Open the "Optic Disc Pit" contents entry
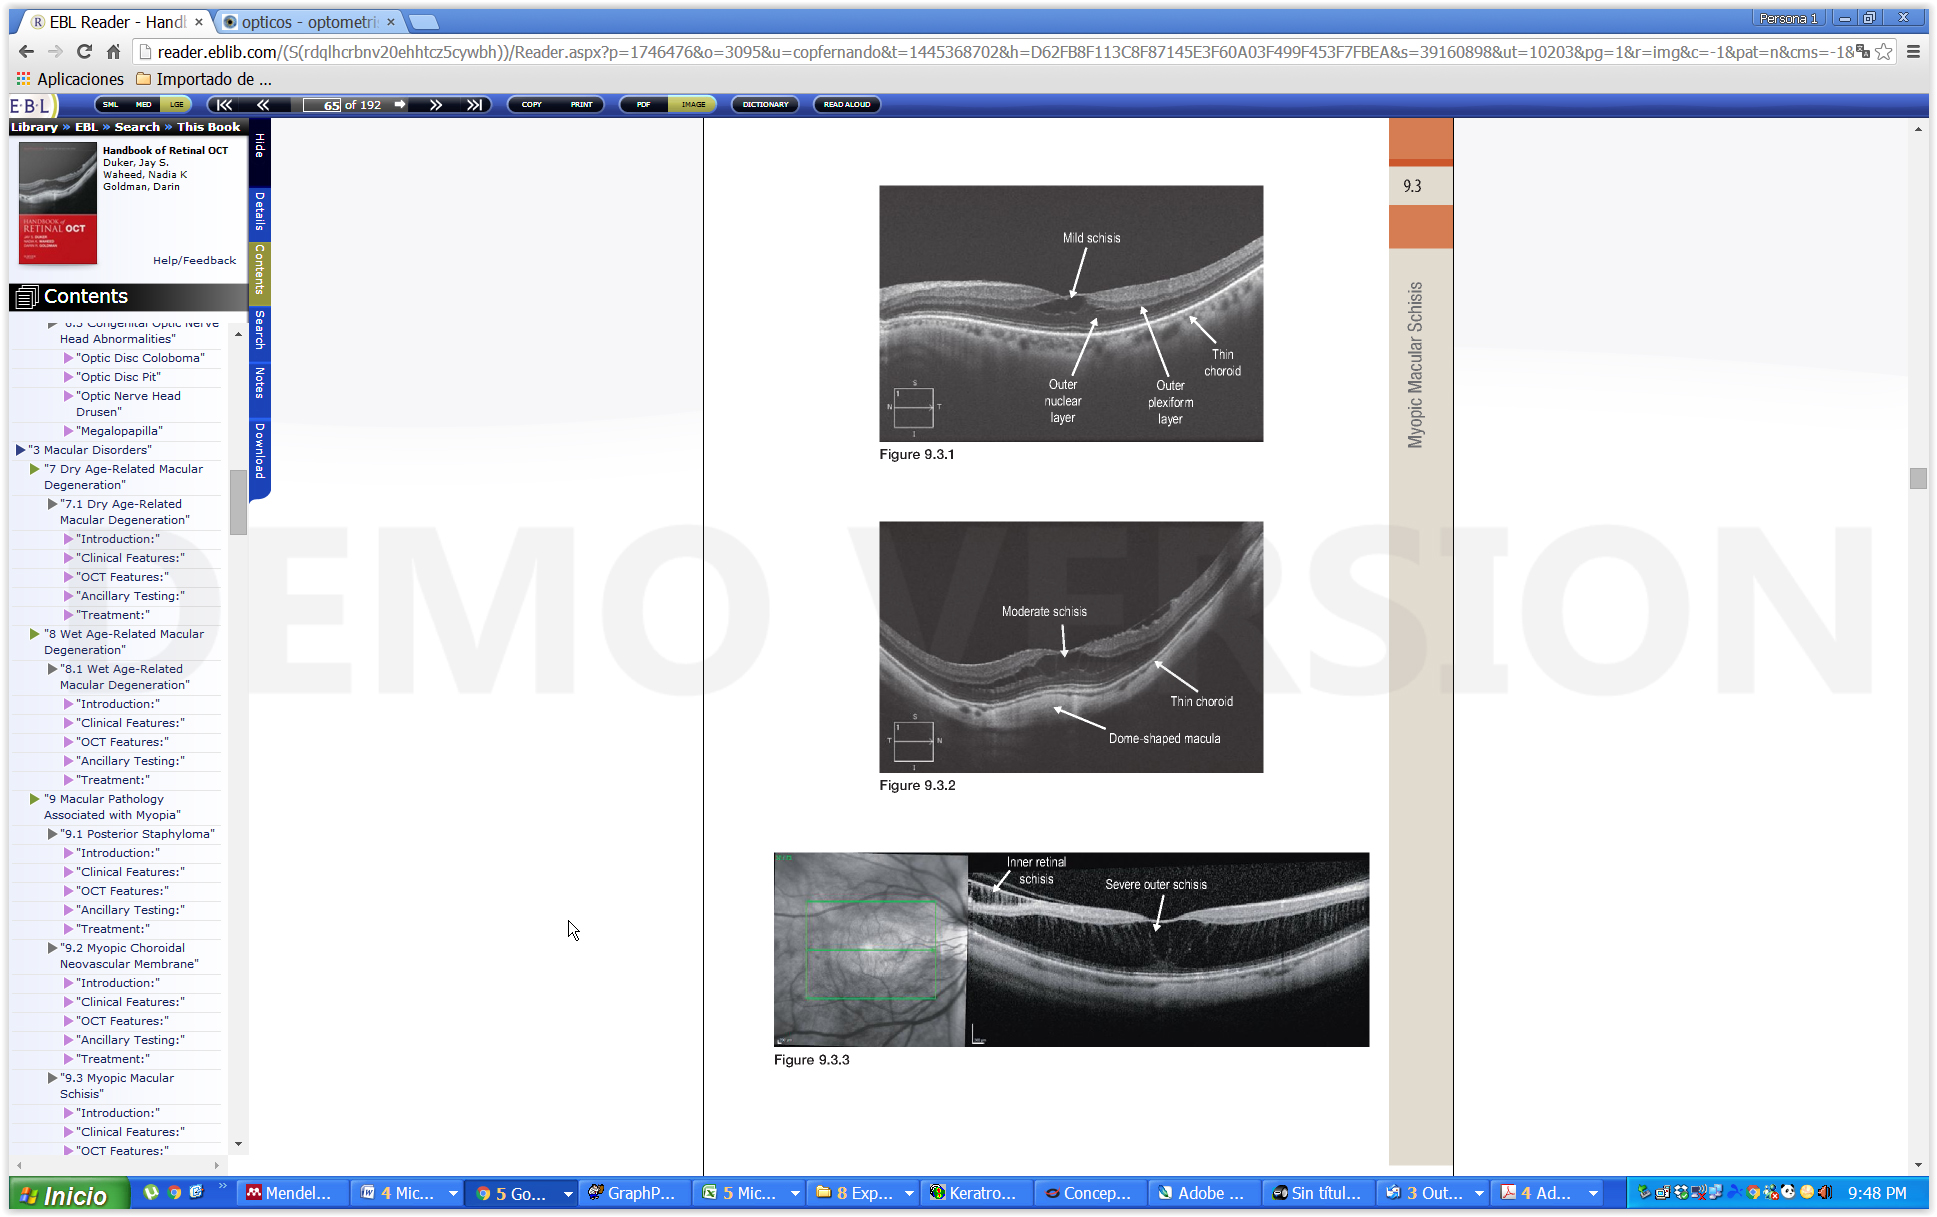 (x=118, y=377)
